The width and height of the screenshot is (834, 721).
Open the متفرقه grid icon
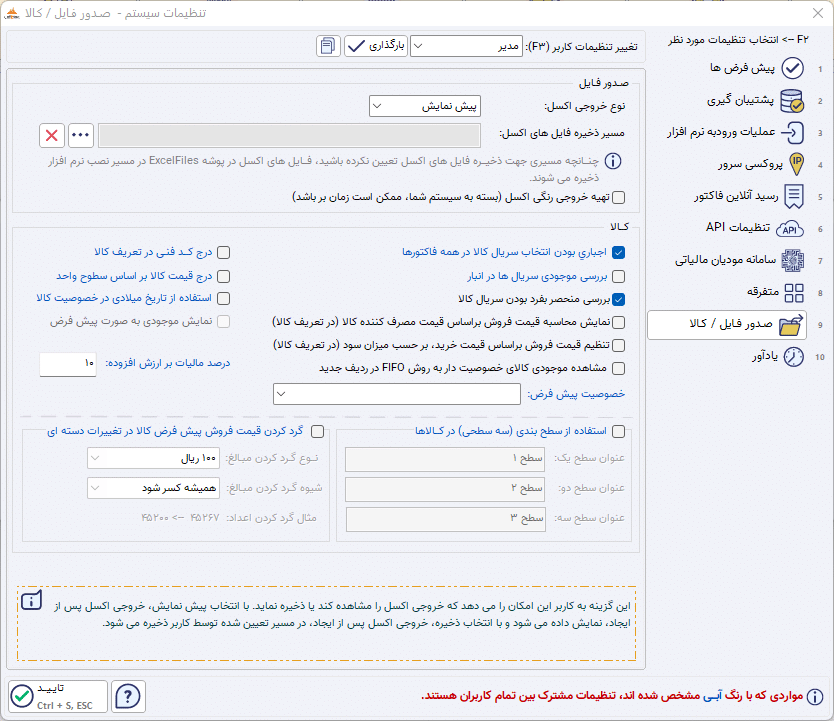(x=794, y=293)
